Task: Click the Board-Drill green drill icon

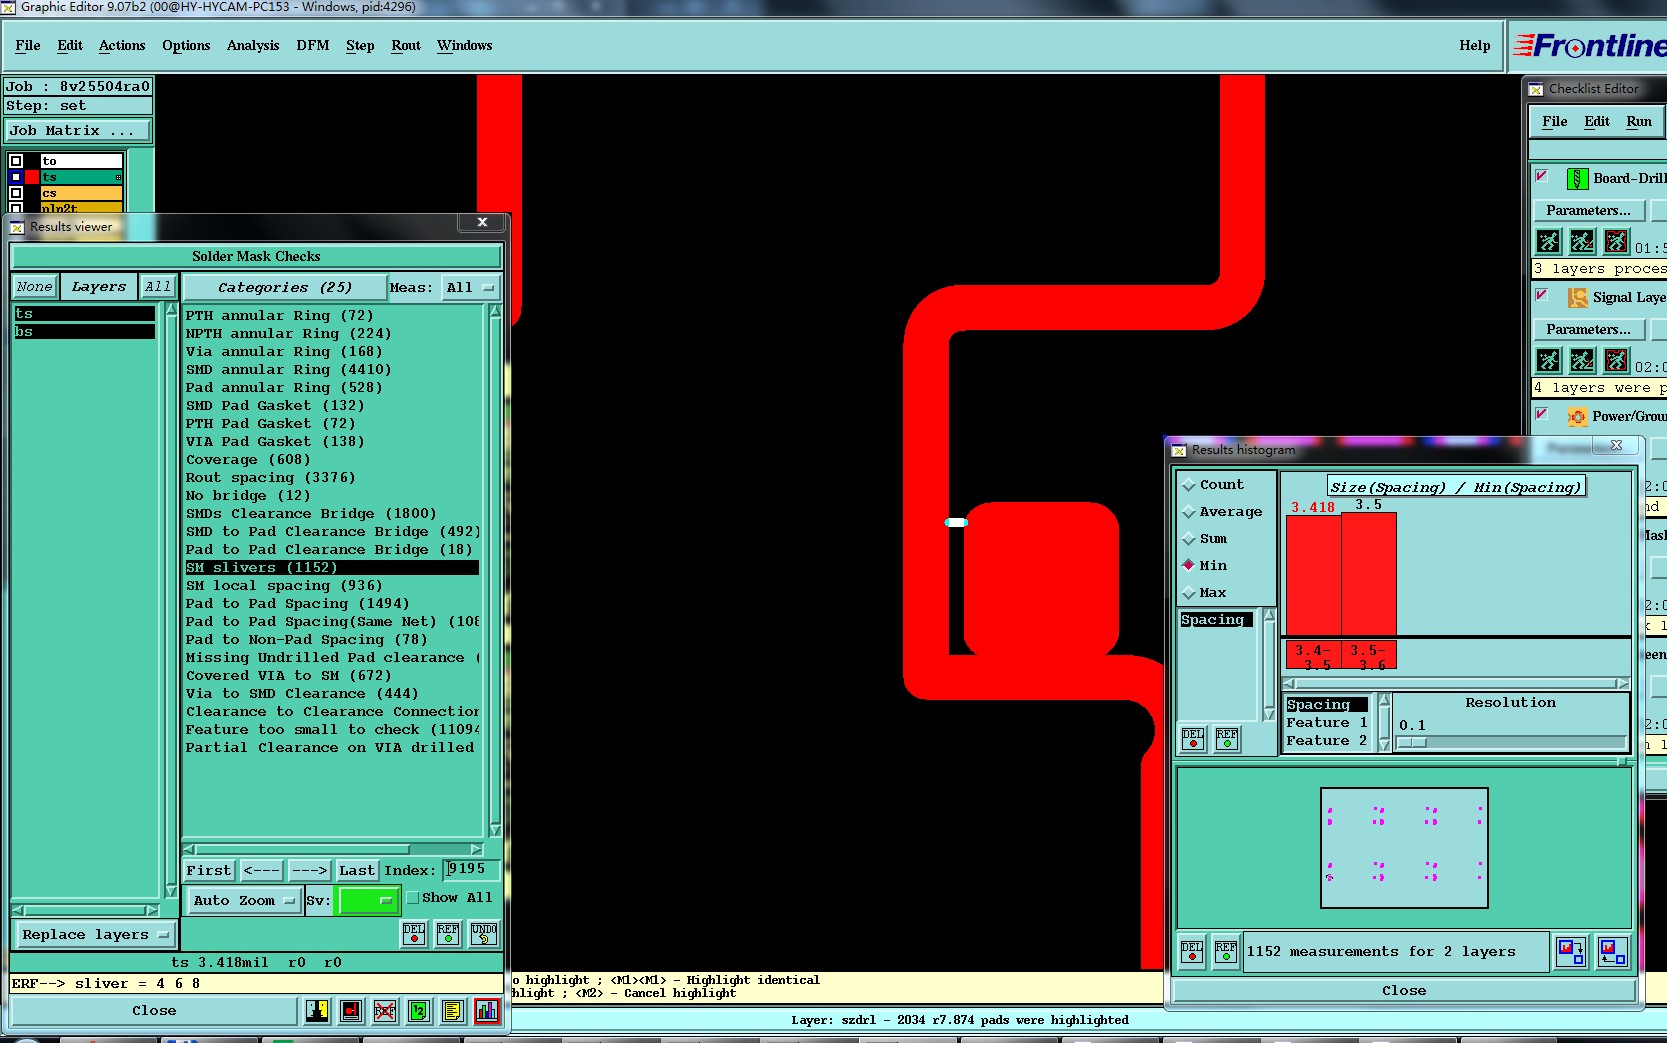Action: (1577, 179)
